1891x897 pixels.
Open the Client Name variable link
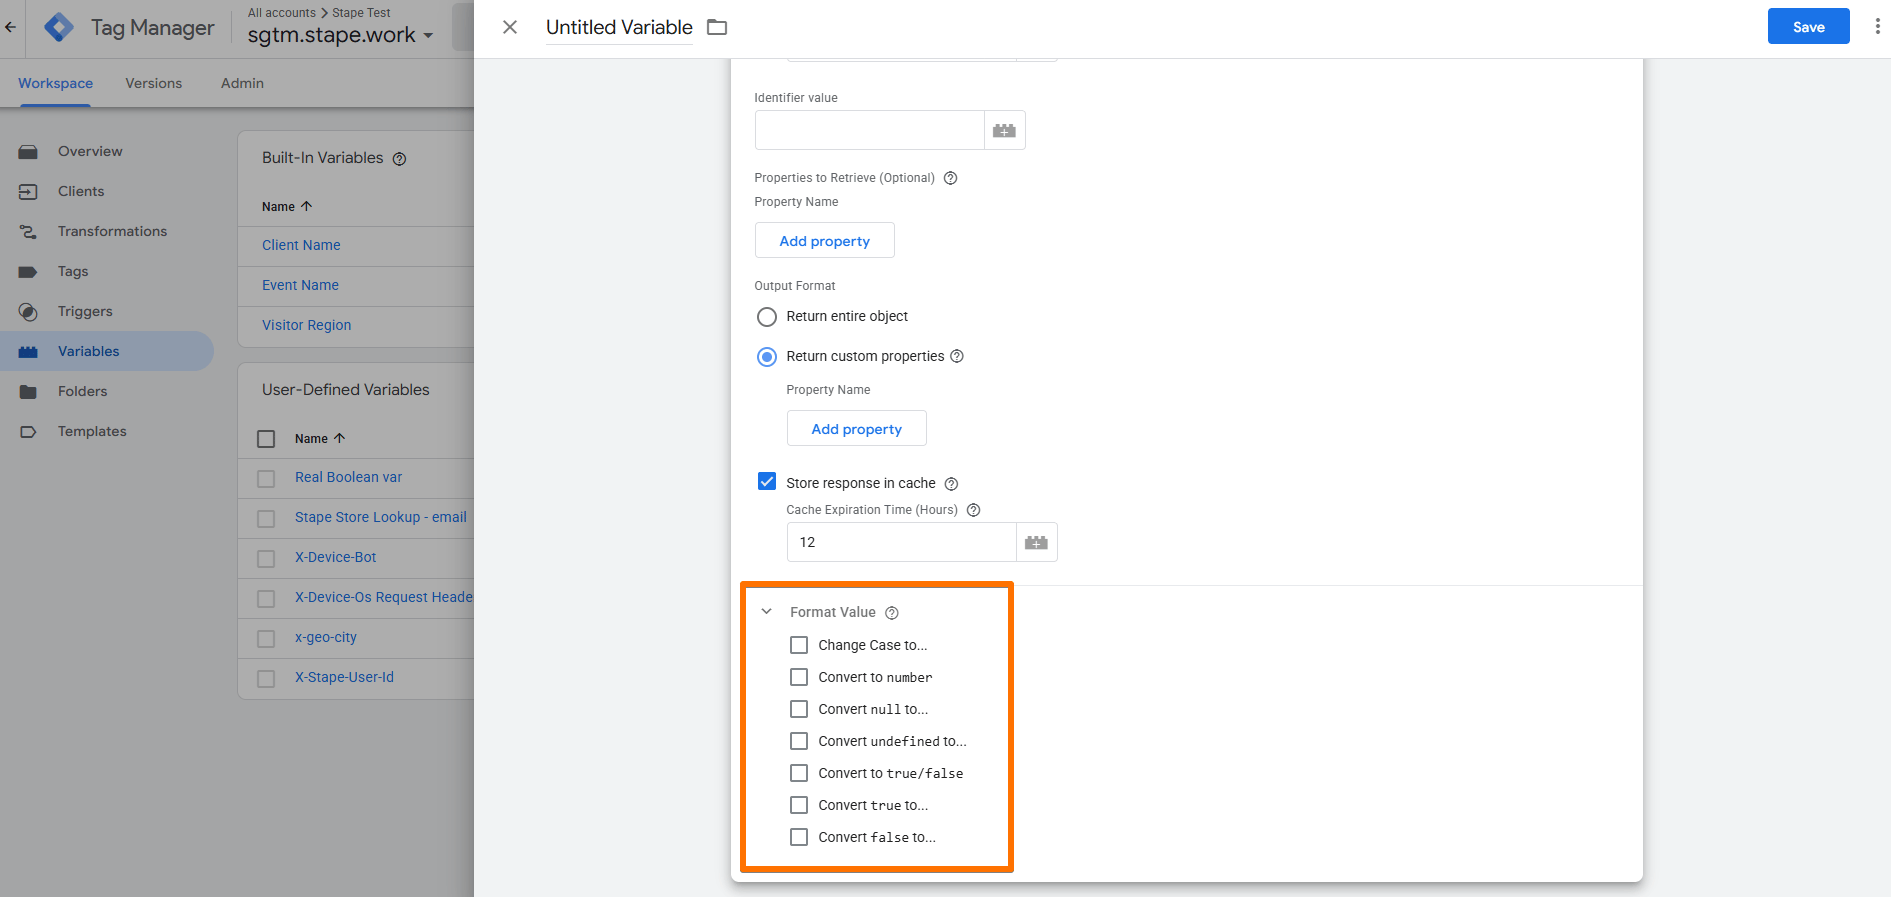point(301,245)
